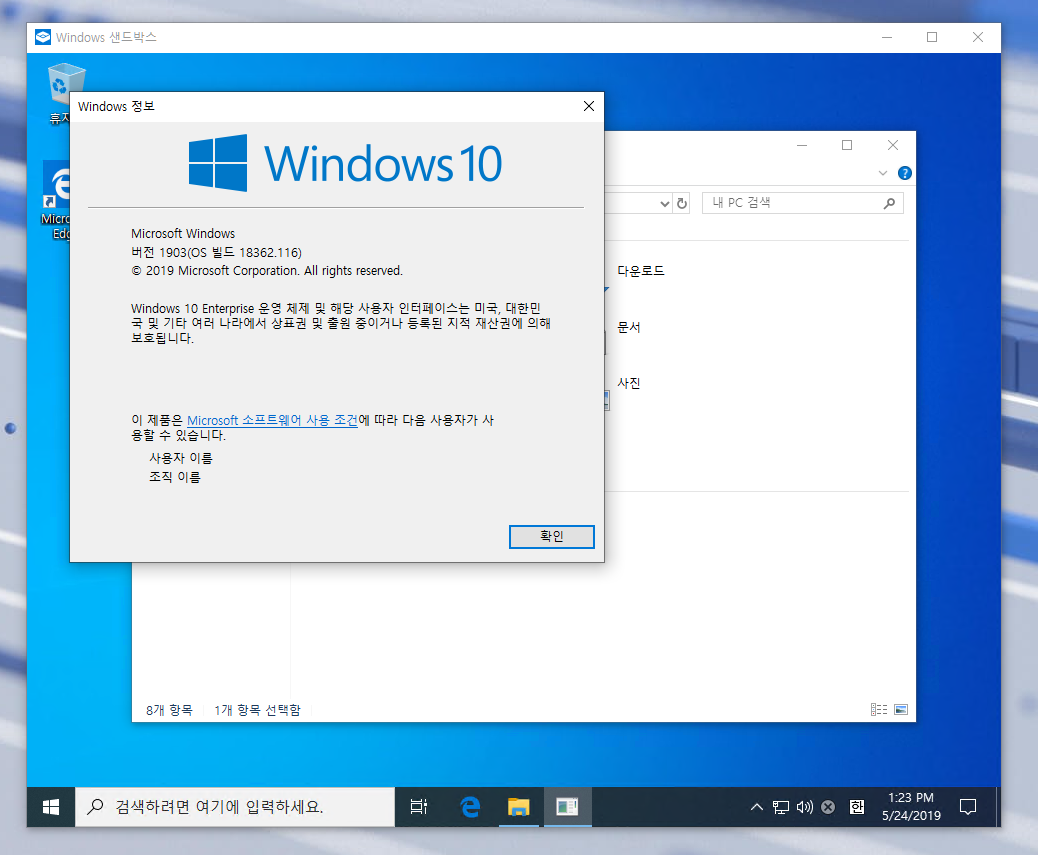Open the volume tray icon
The height and width of the screenshot is (855, 1038).
804,807
